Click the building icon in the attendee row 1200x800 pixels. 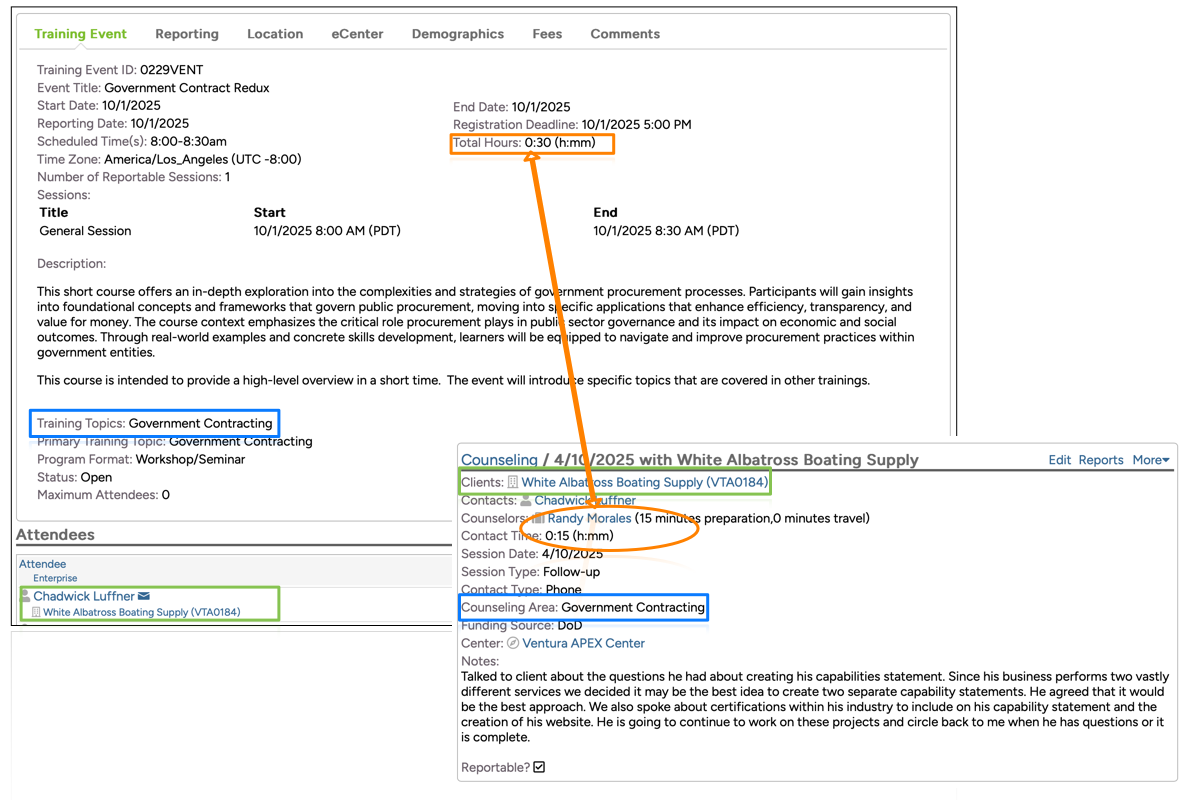pyautogui.click(x=37, y=612)
